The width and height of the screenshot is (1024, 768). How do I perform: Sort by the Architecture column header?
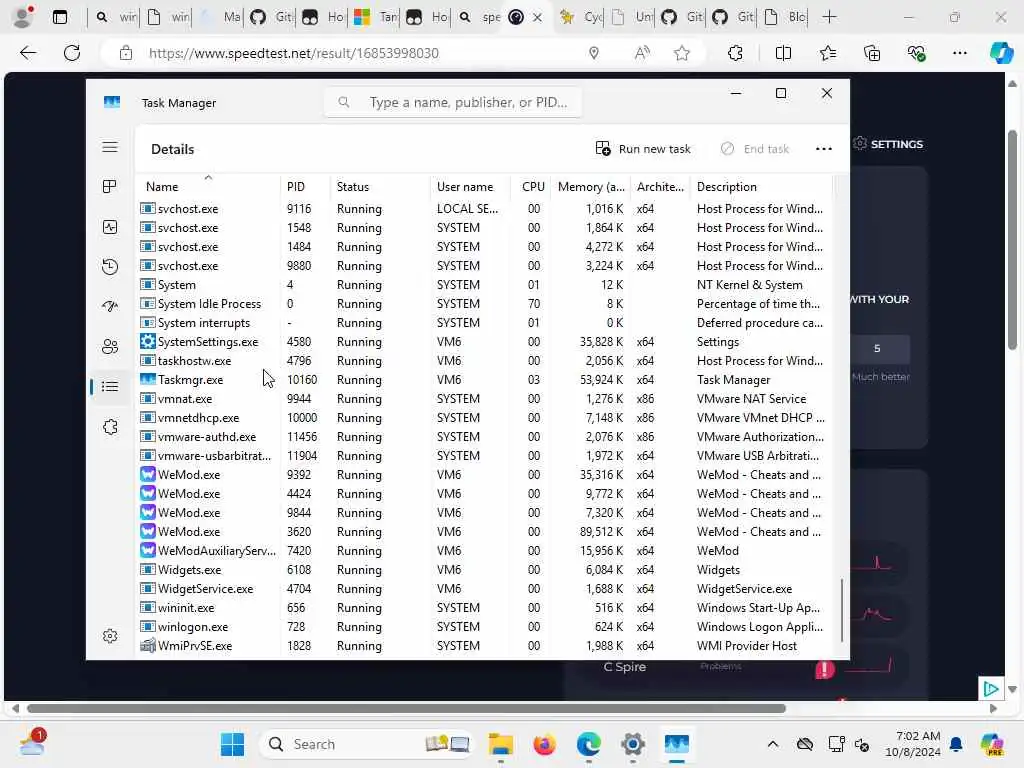click(660, 186)
